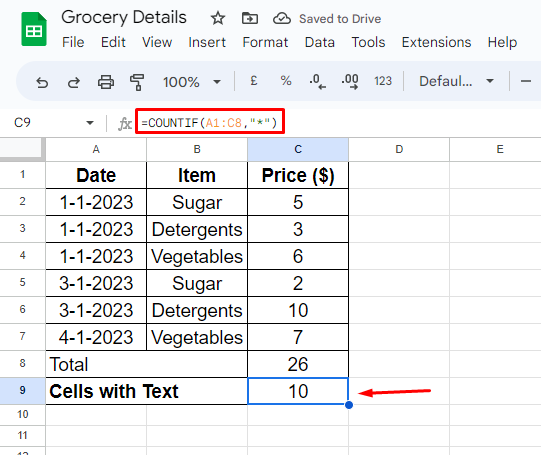
Task: Click Sugar cell in row 2
Action: [197, 202]
